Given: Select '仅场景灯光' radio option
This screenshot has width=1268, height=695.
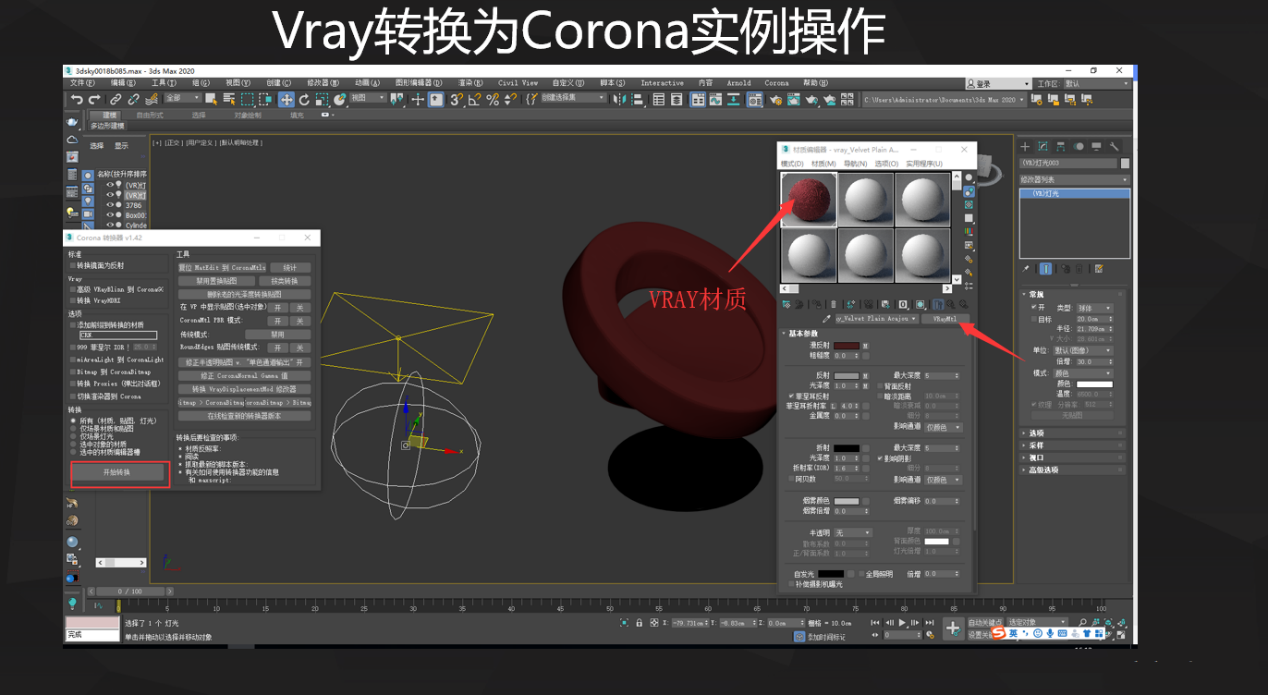Looking at the screenshot, I should point(72,436).
